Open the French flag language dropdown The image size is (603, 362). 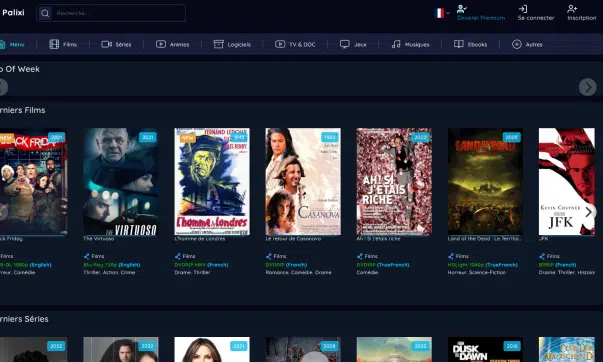click(441, 13)
